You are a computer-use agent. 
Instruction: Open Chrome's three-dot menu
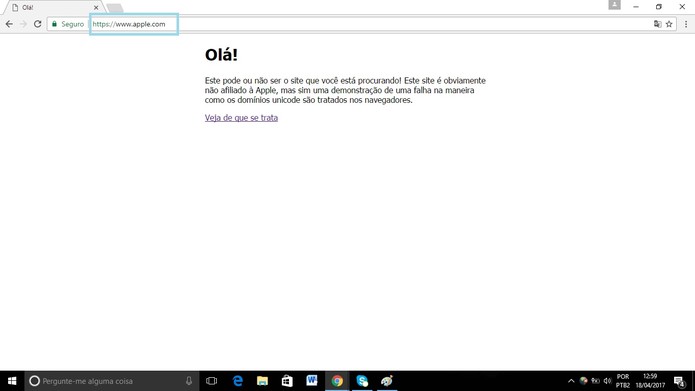[686, 24]
